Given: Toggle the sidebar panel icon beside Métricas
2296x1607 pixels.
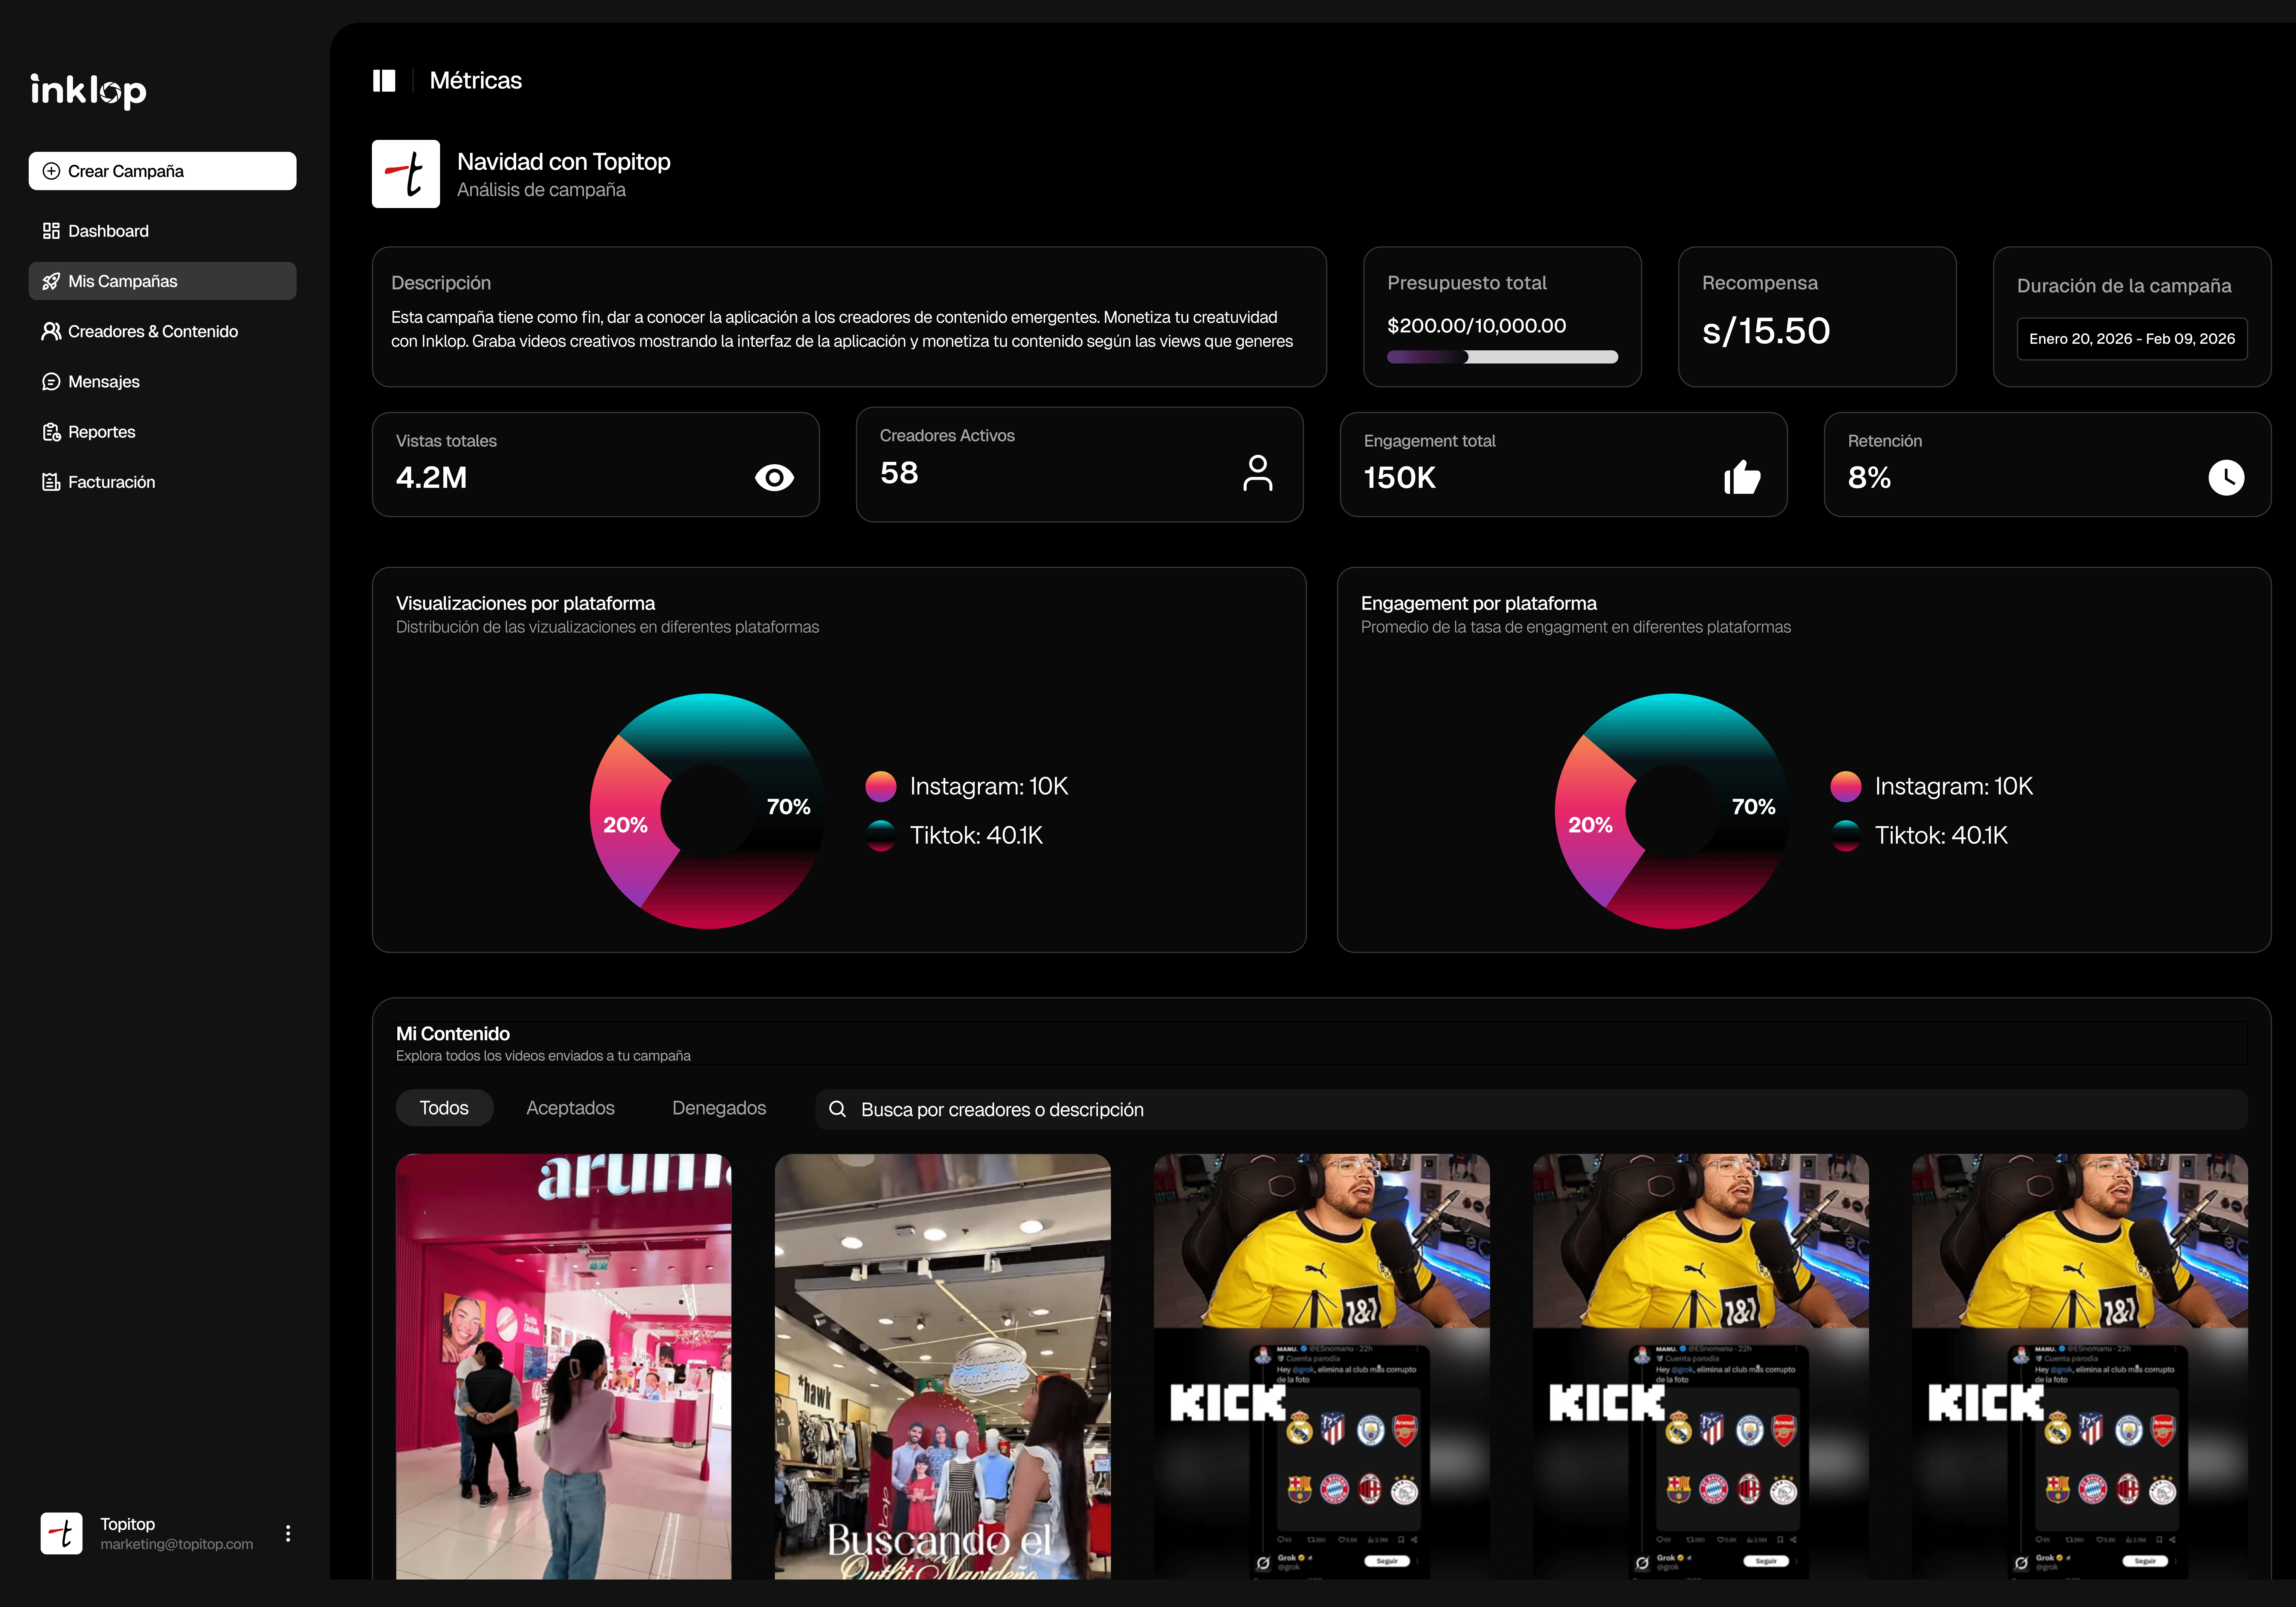Looking at the screenshot, I should click(384, 81).
